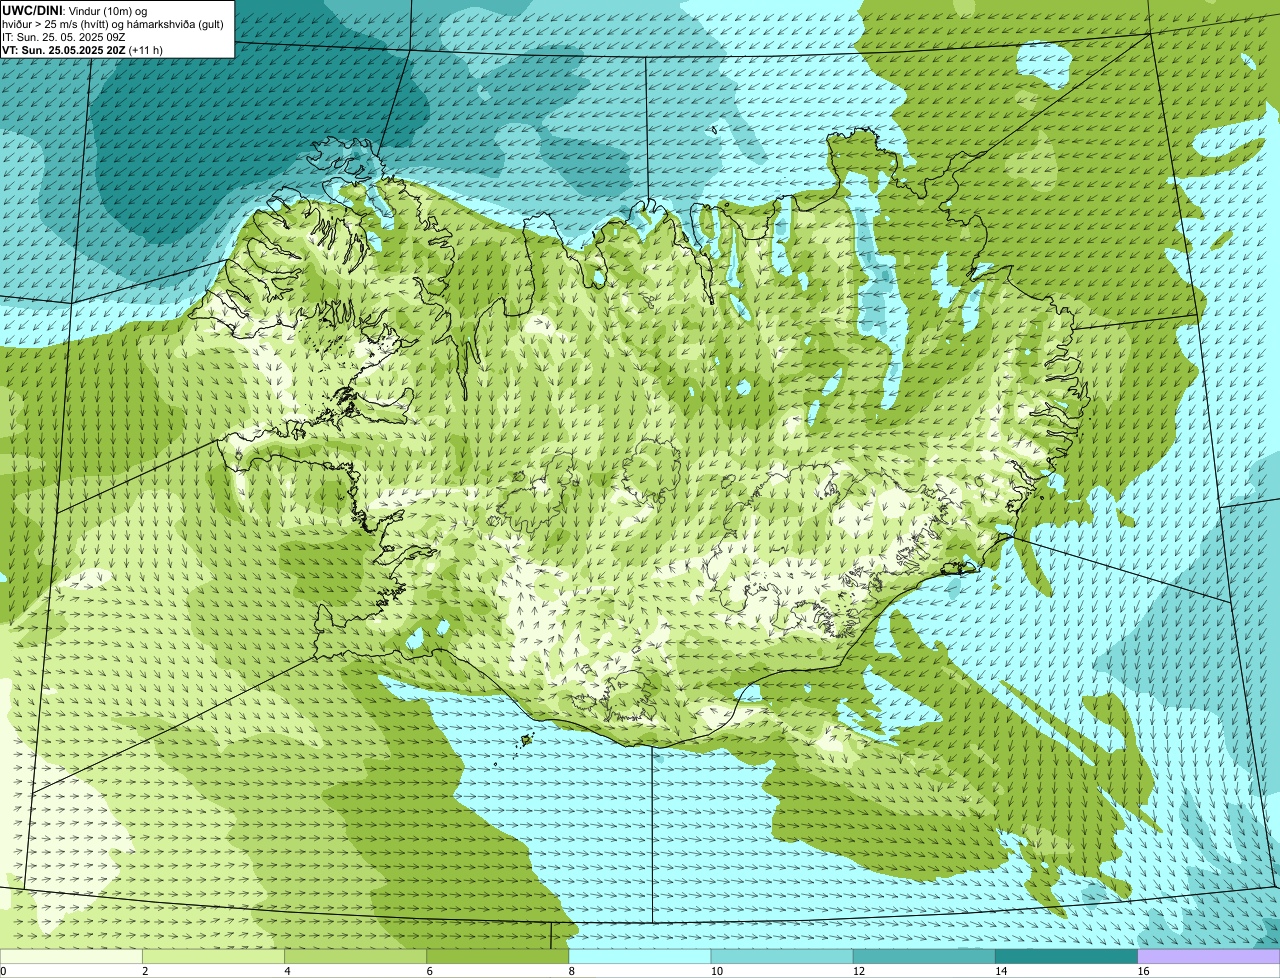The image size is (1280, 978).
Task: Click the 4–6 m/s legend color segment
Action: [x=355, y=957]
